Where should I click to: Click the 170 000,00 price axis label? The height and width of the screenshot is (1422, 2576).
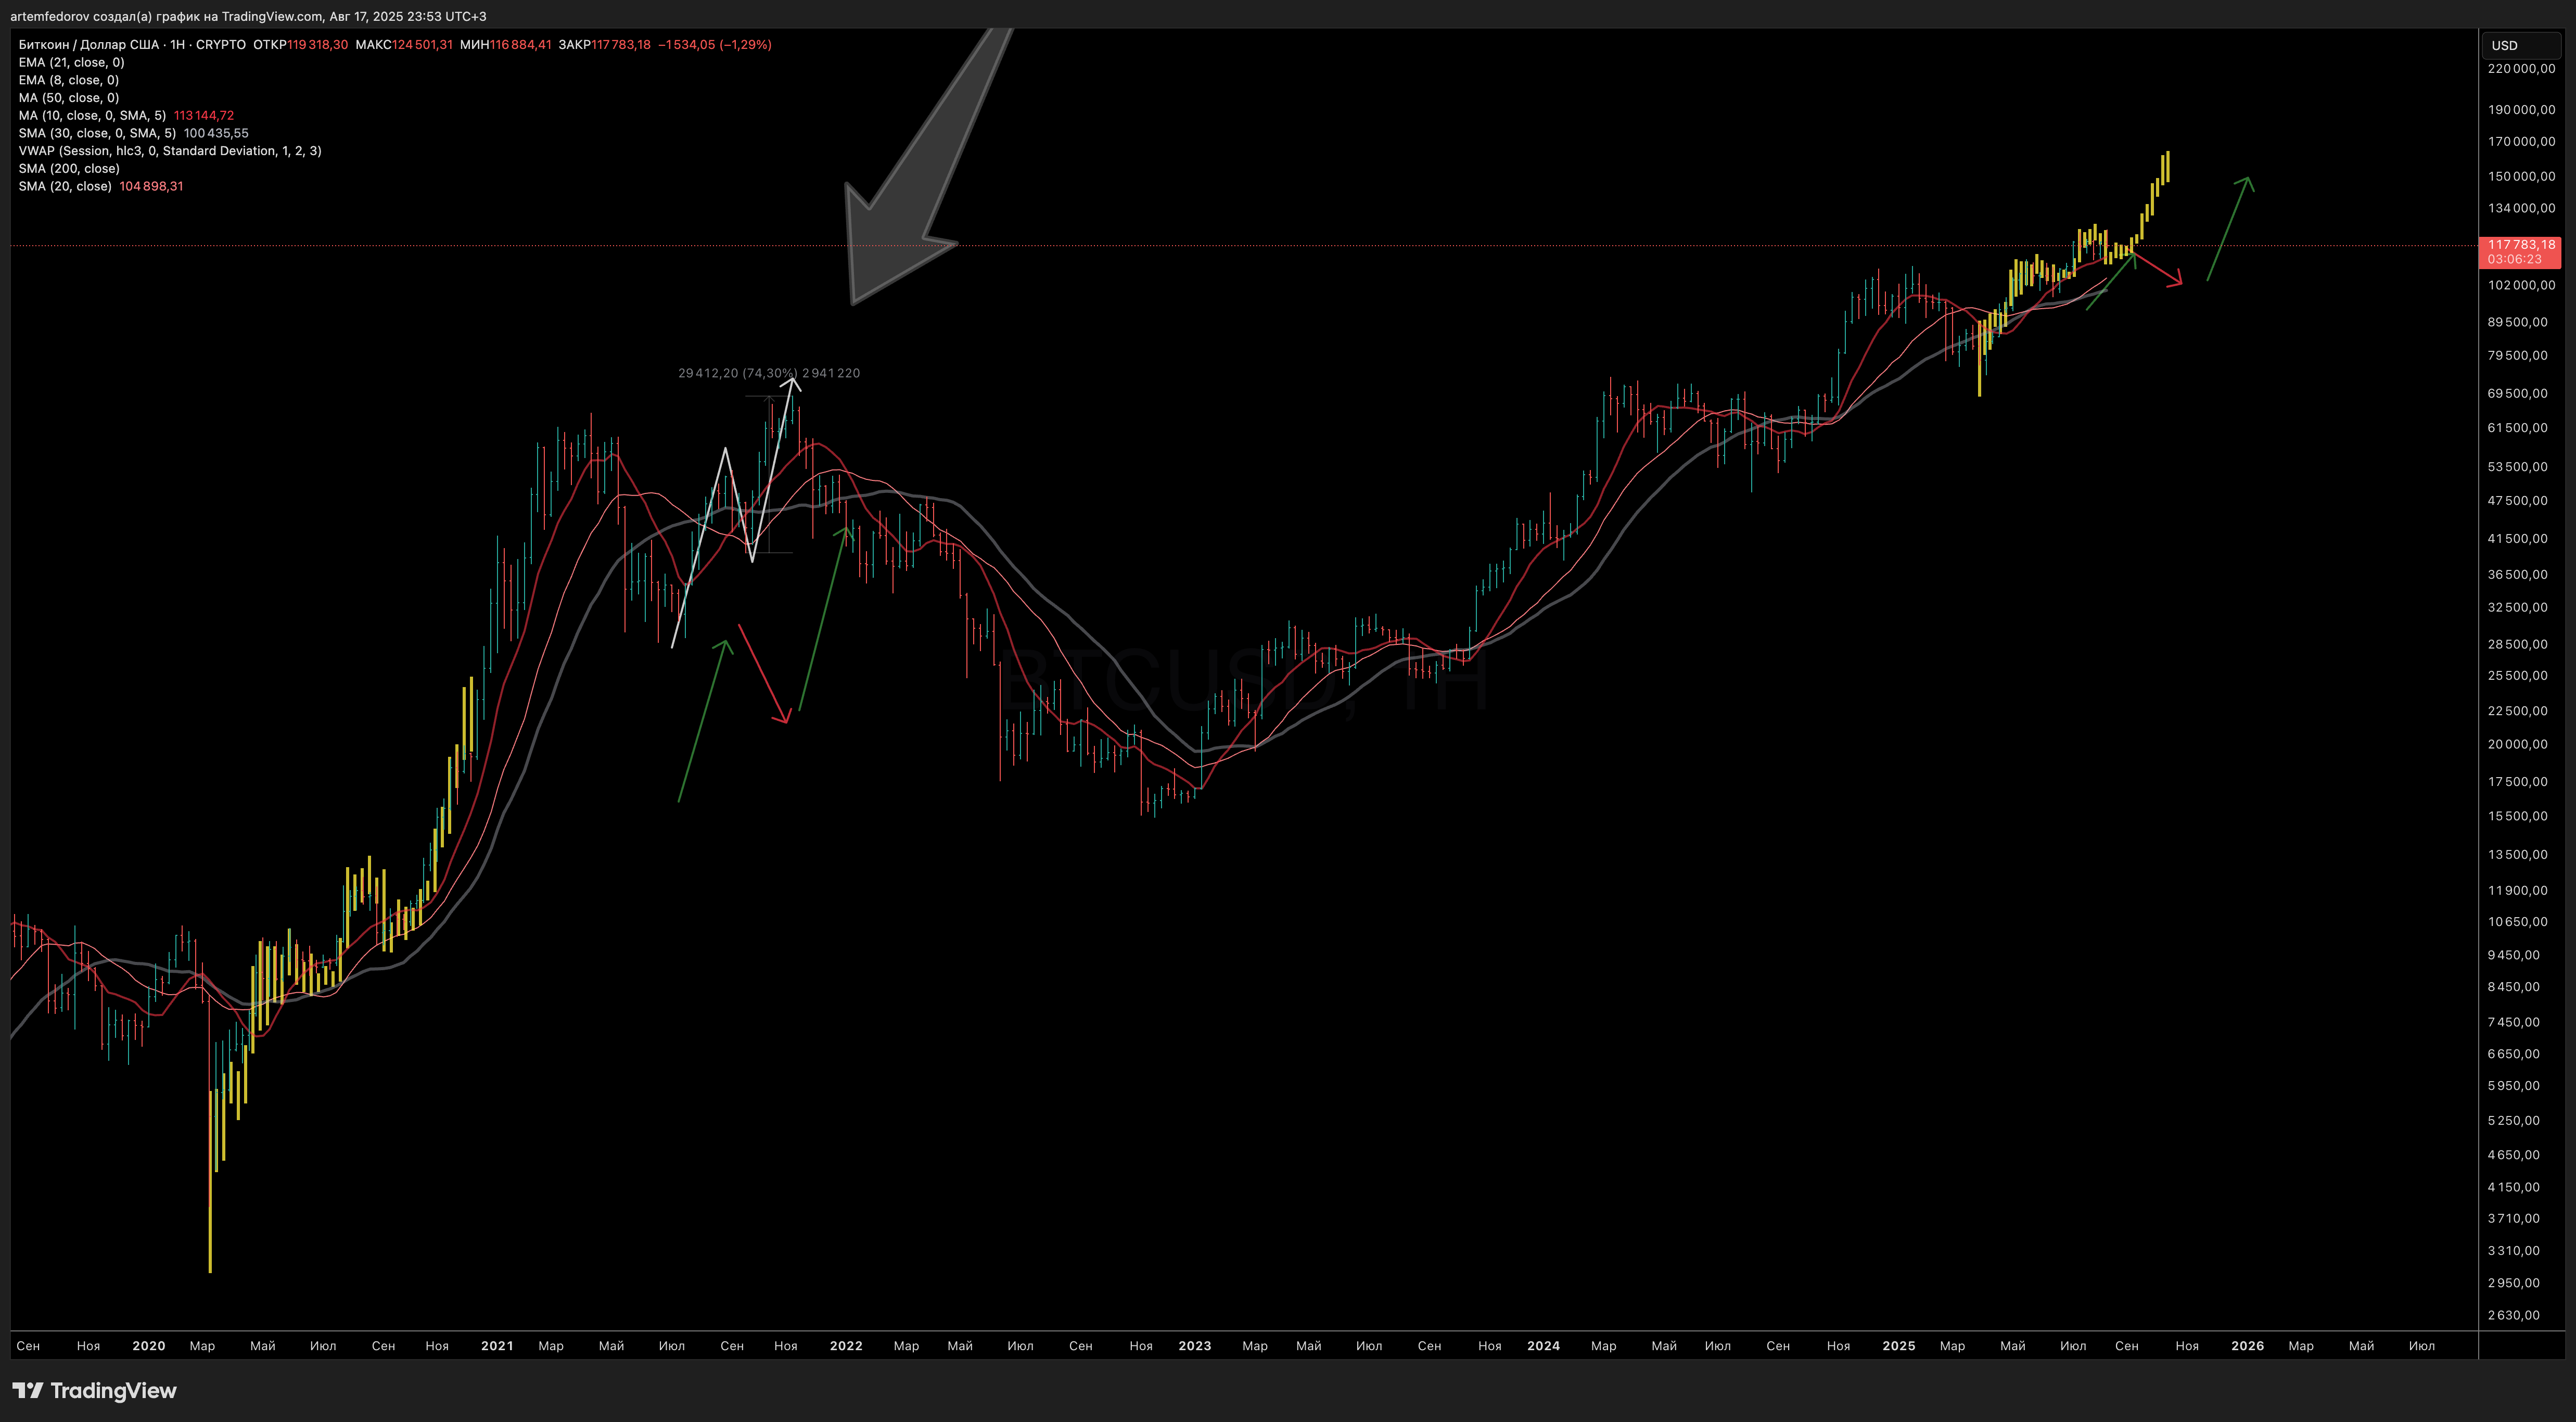pos(2521,142)
